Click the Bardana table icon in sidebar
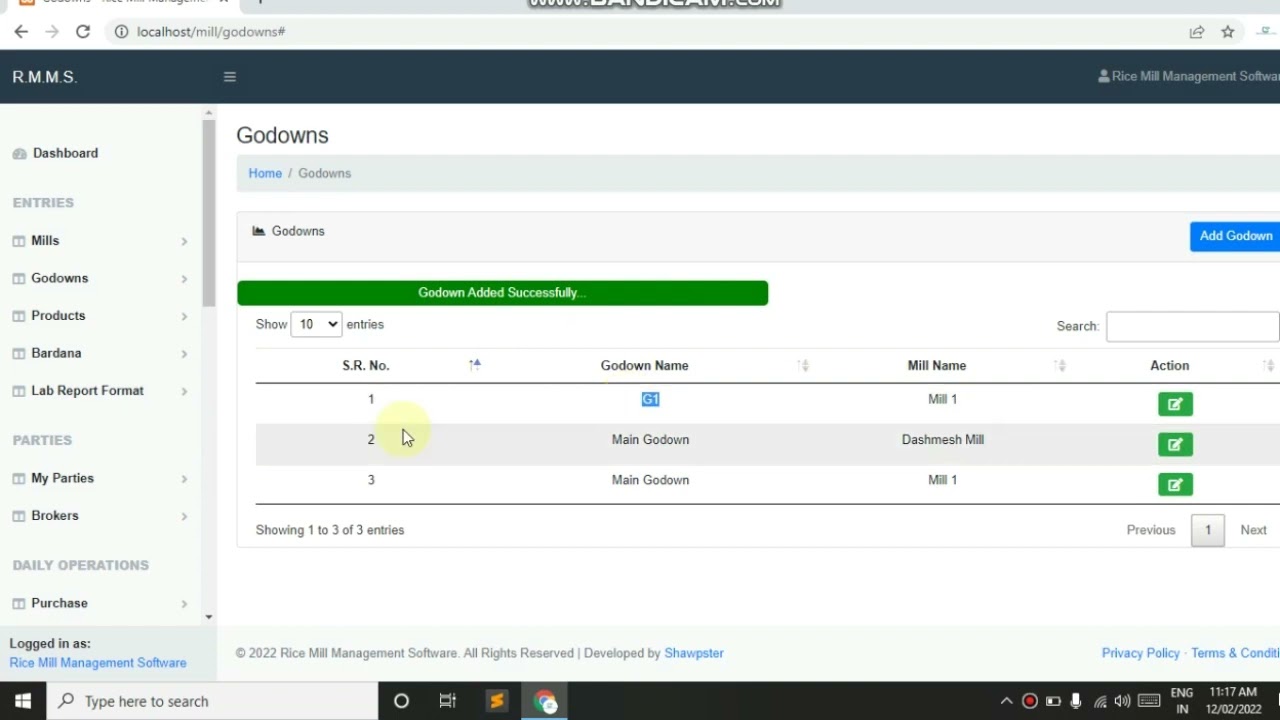The width and height of the screenshot is (1280, 720). click(19, 354)
